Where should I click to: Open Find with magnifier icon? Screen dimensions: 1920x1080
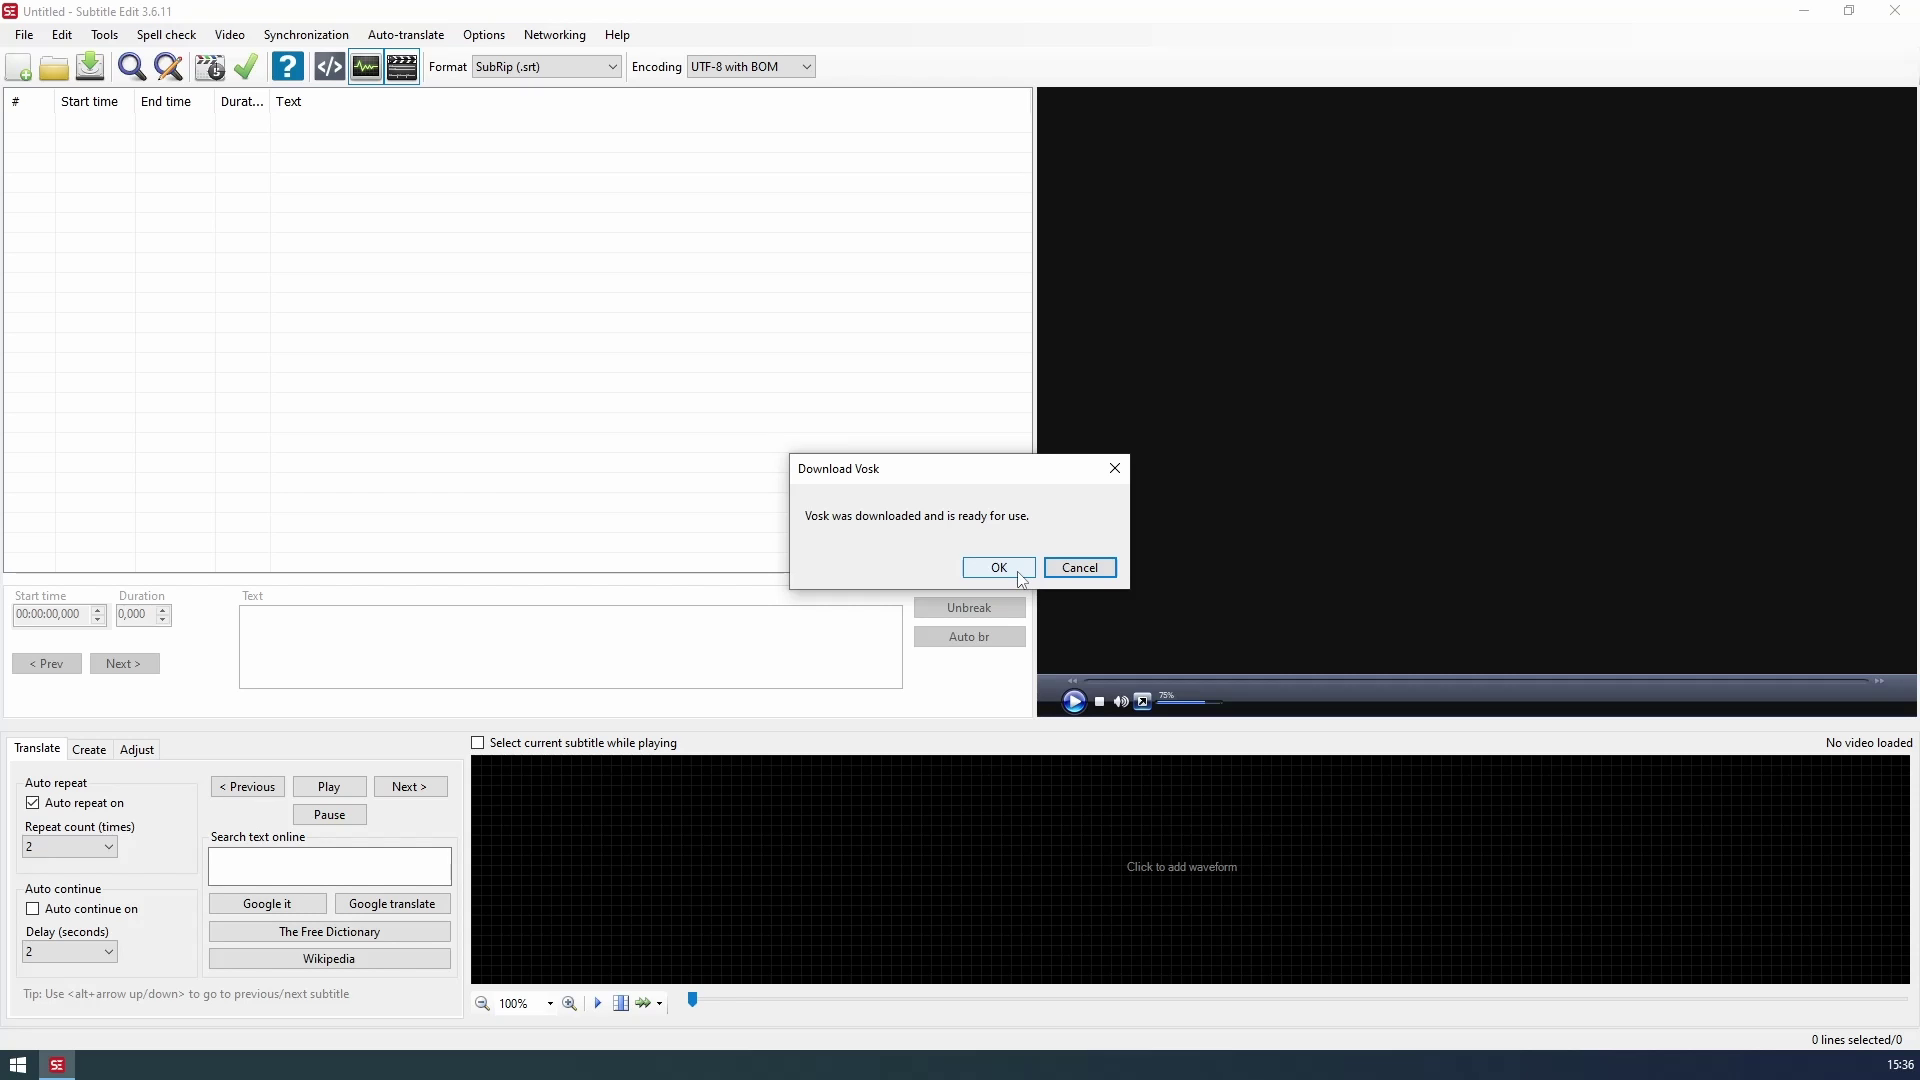click(x=131, y=67)
